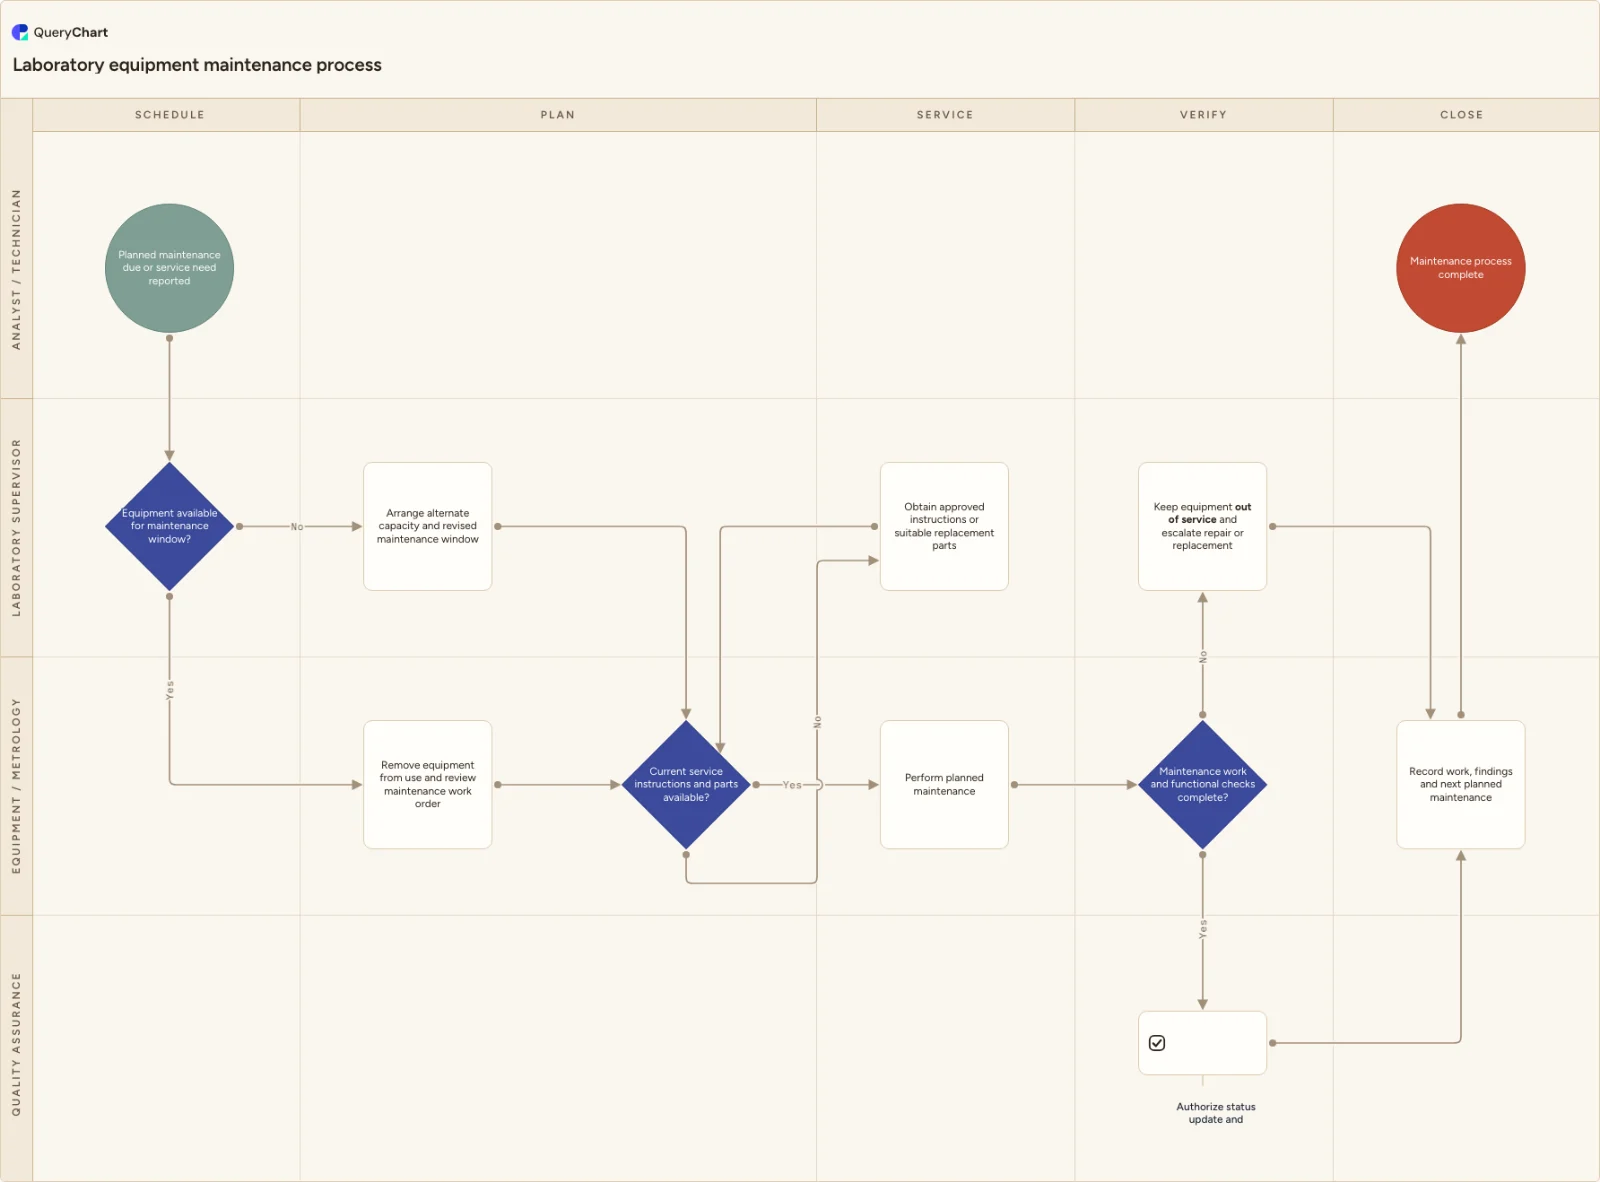Select the 'Current service instructions and parts available?' diamond
1600x1182 pixels.
[x=686, y=785]
